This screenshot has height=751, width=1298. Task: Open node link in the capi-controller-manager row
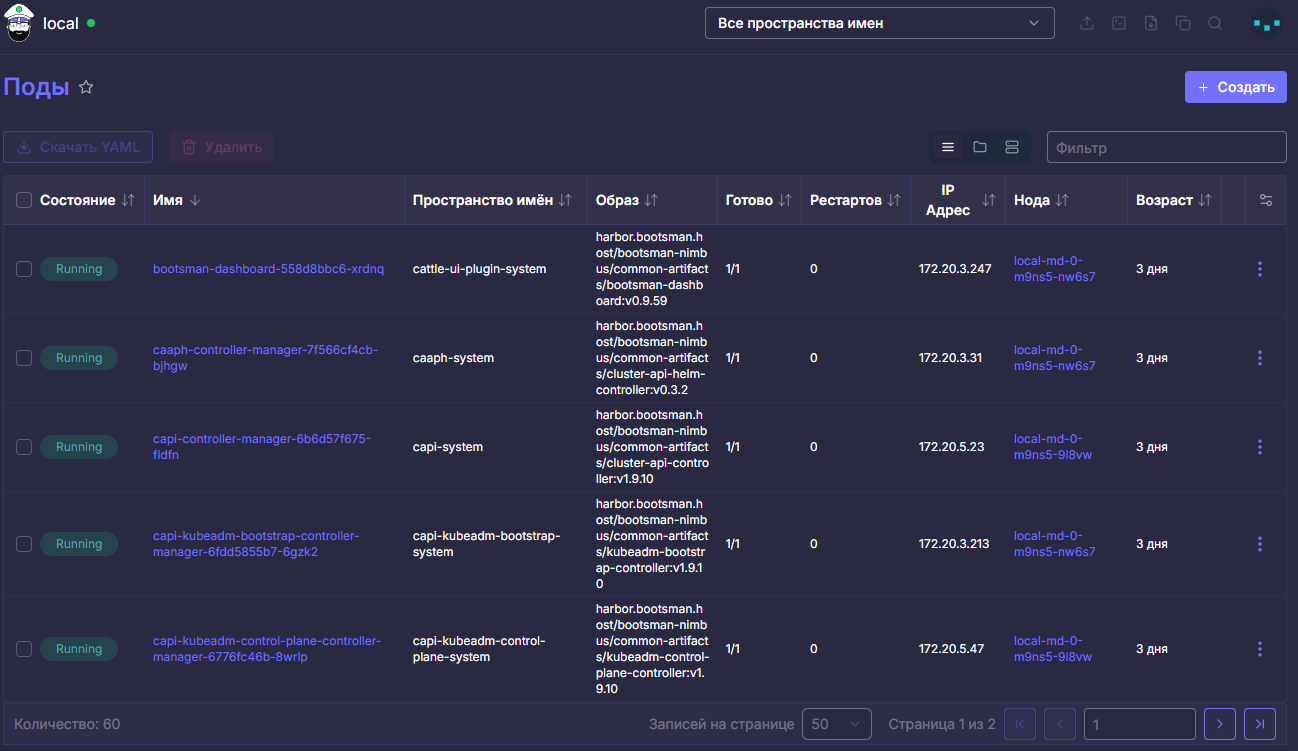[1053, 447]
